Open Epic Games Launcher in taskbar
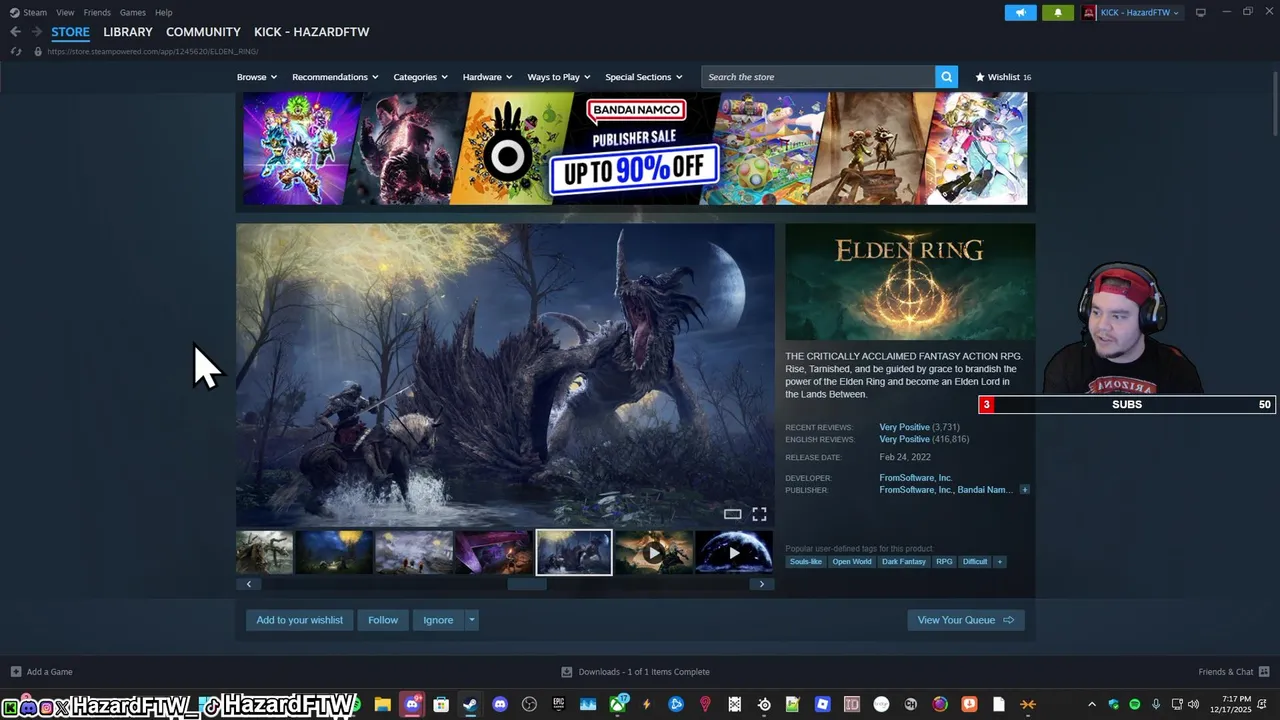 558,705
